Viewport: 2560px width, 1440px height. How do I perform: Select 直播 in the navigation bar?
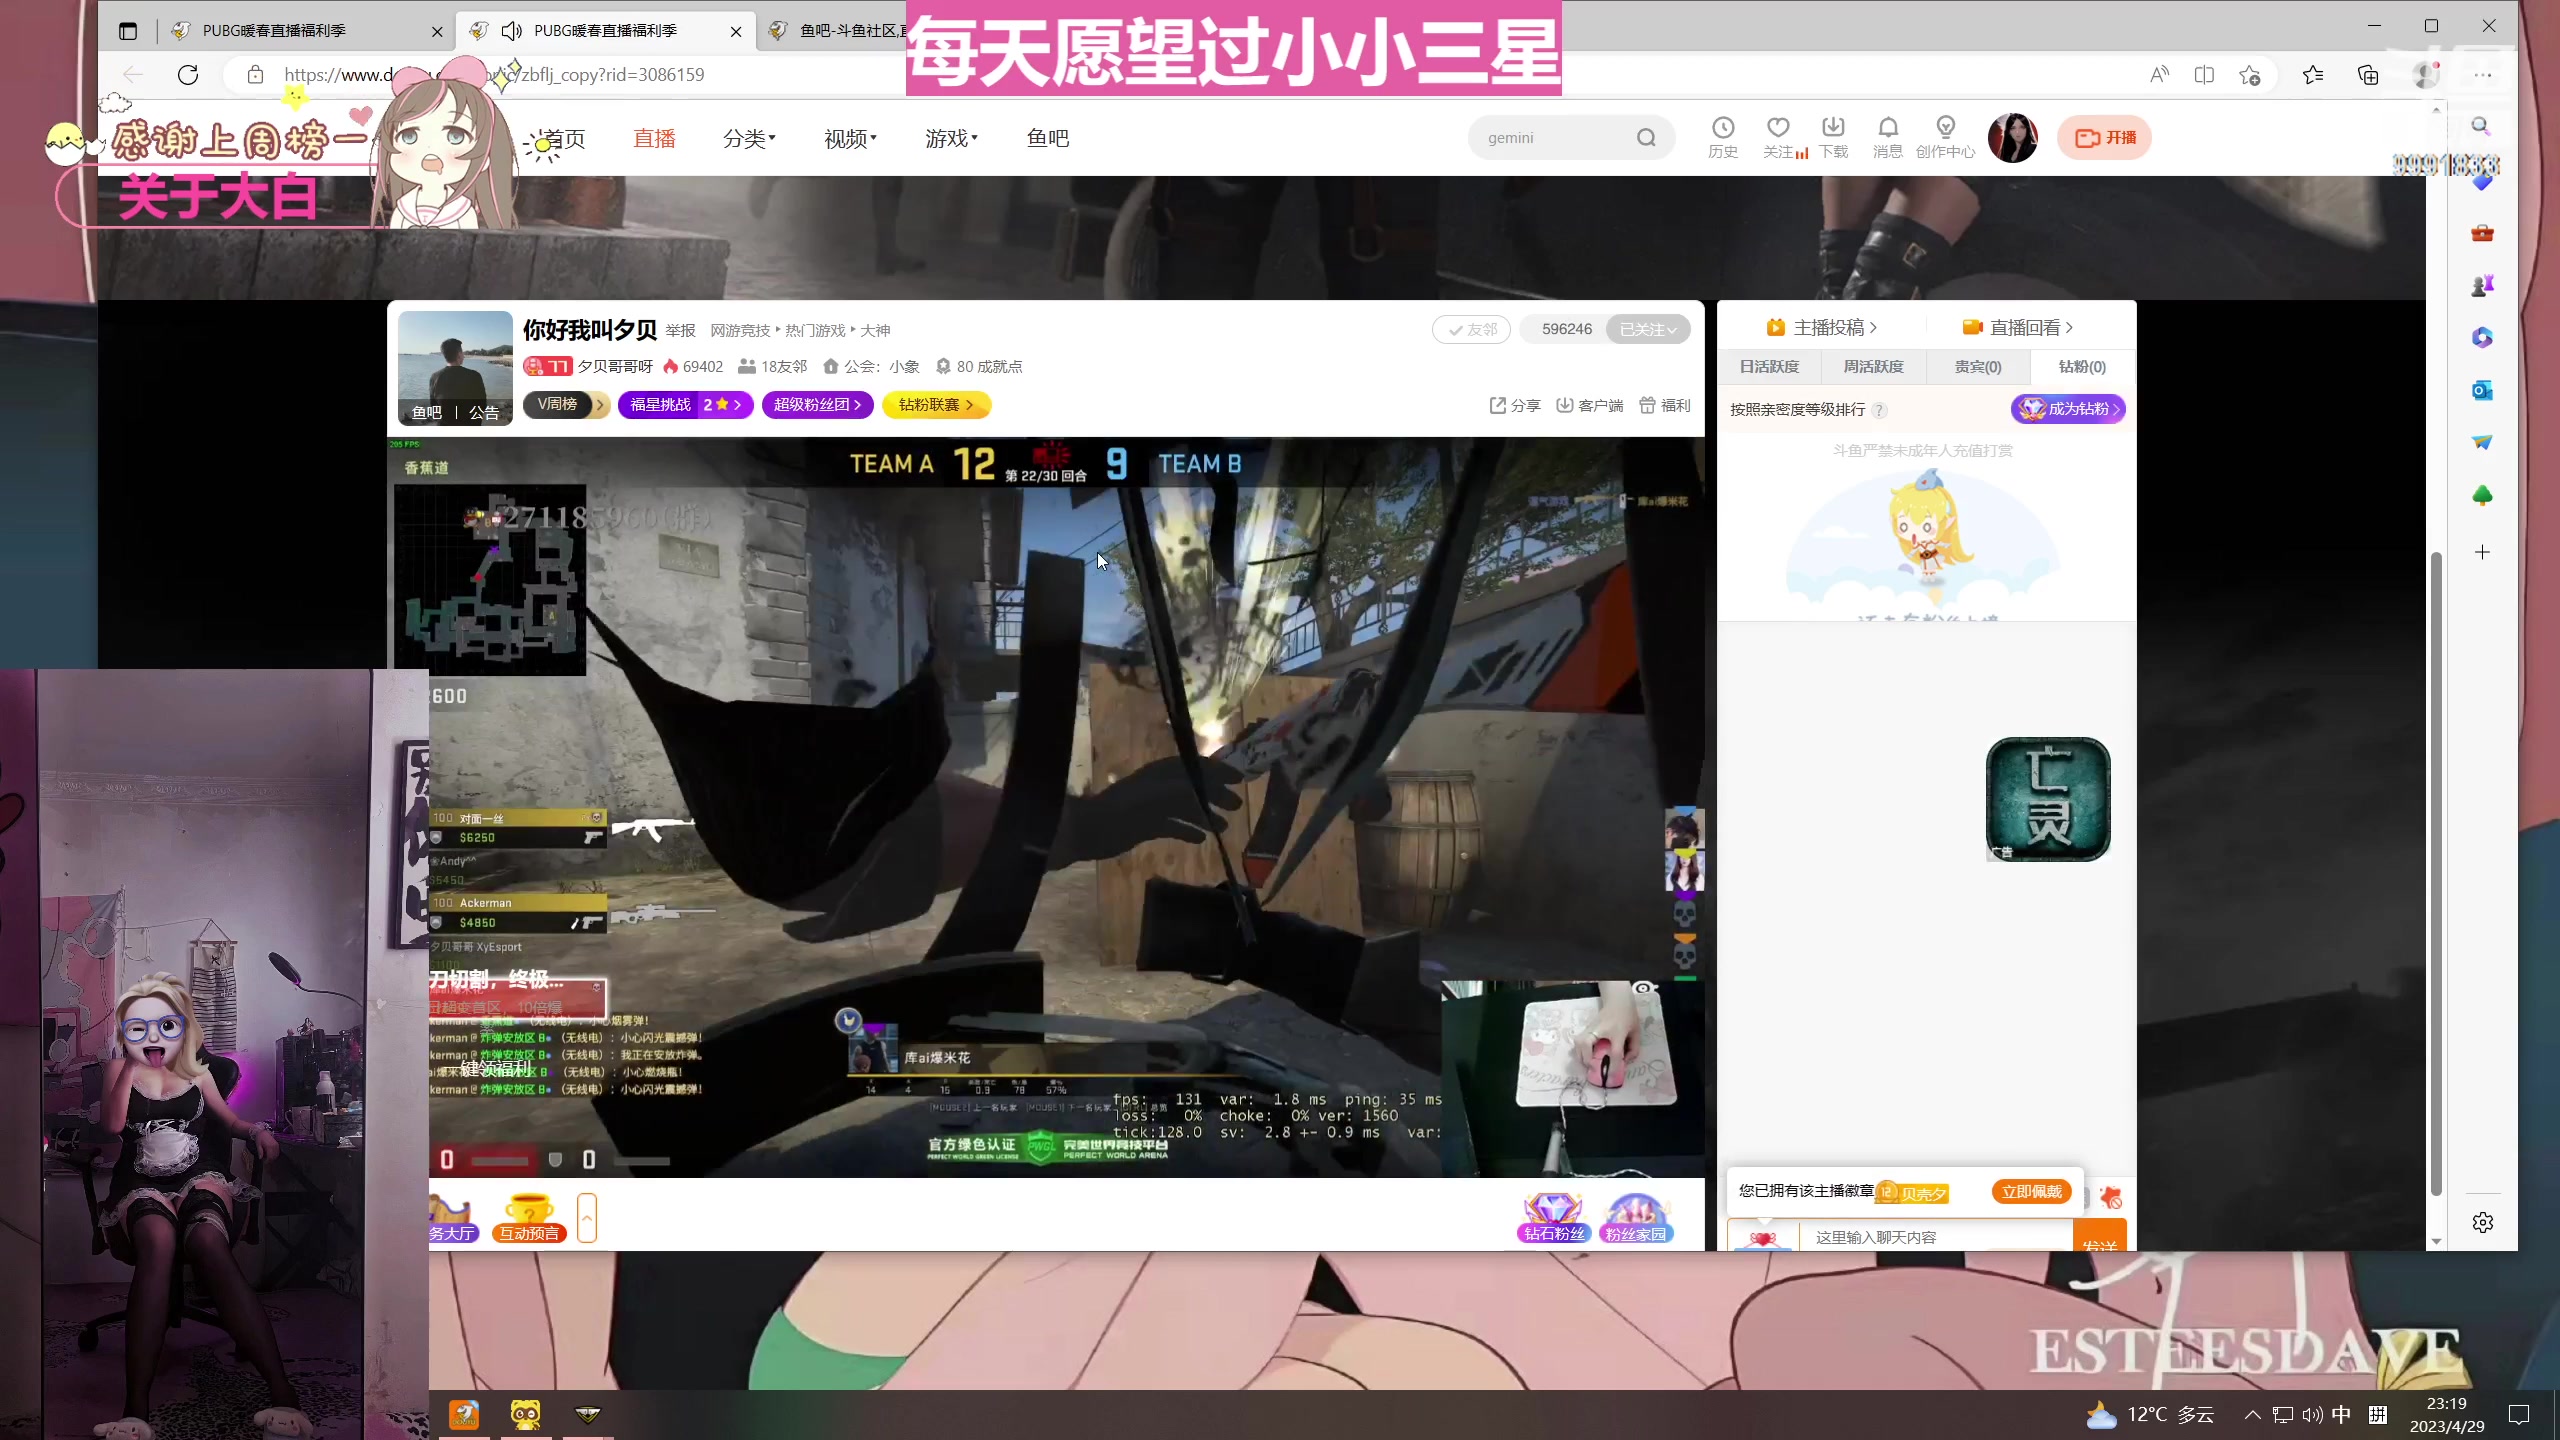tap(654, 139)
